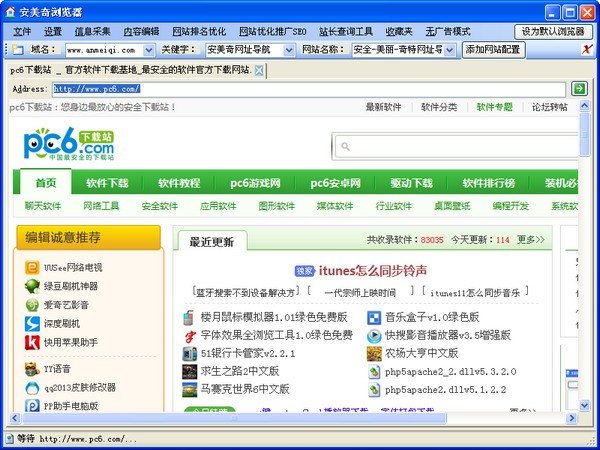Click the 马赛克世界6中文版 icon

click(x=189, y=390)
